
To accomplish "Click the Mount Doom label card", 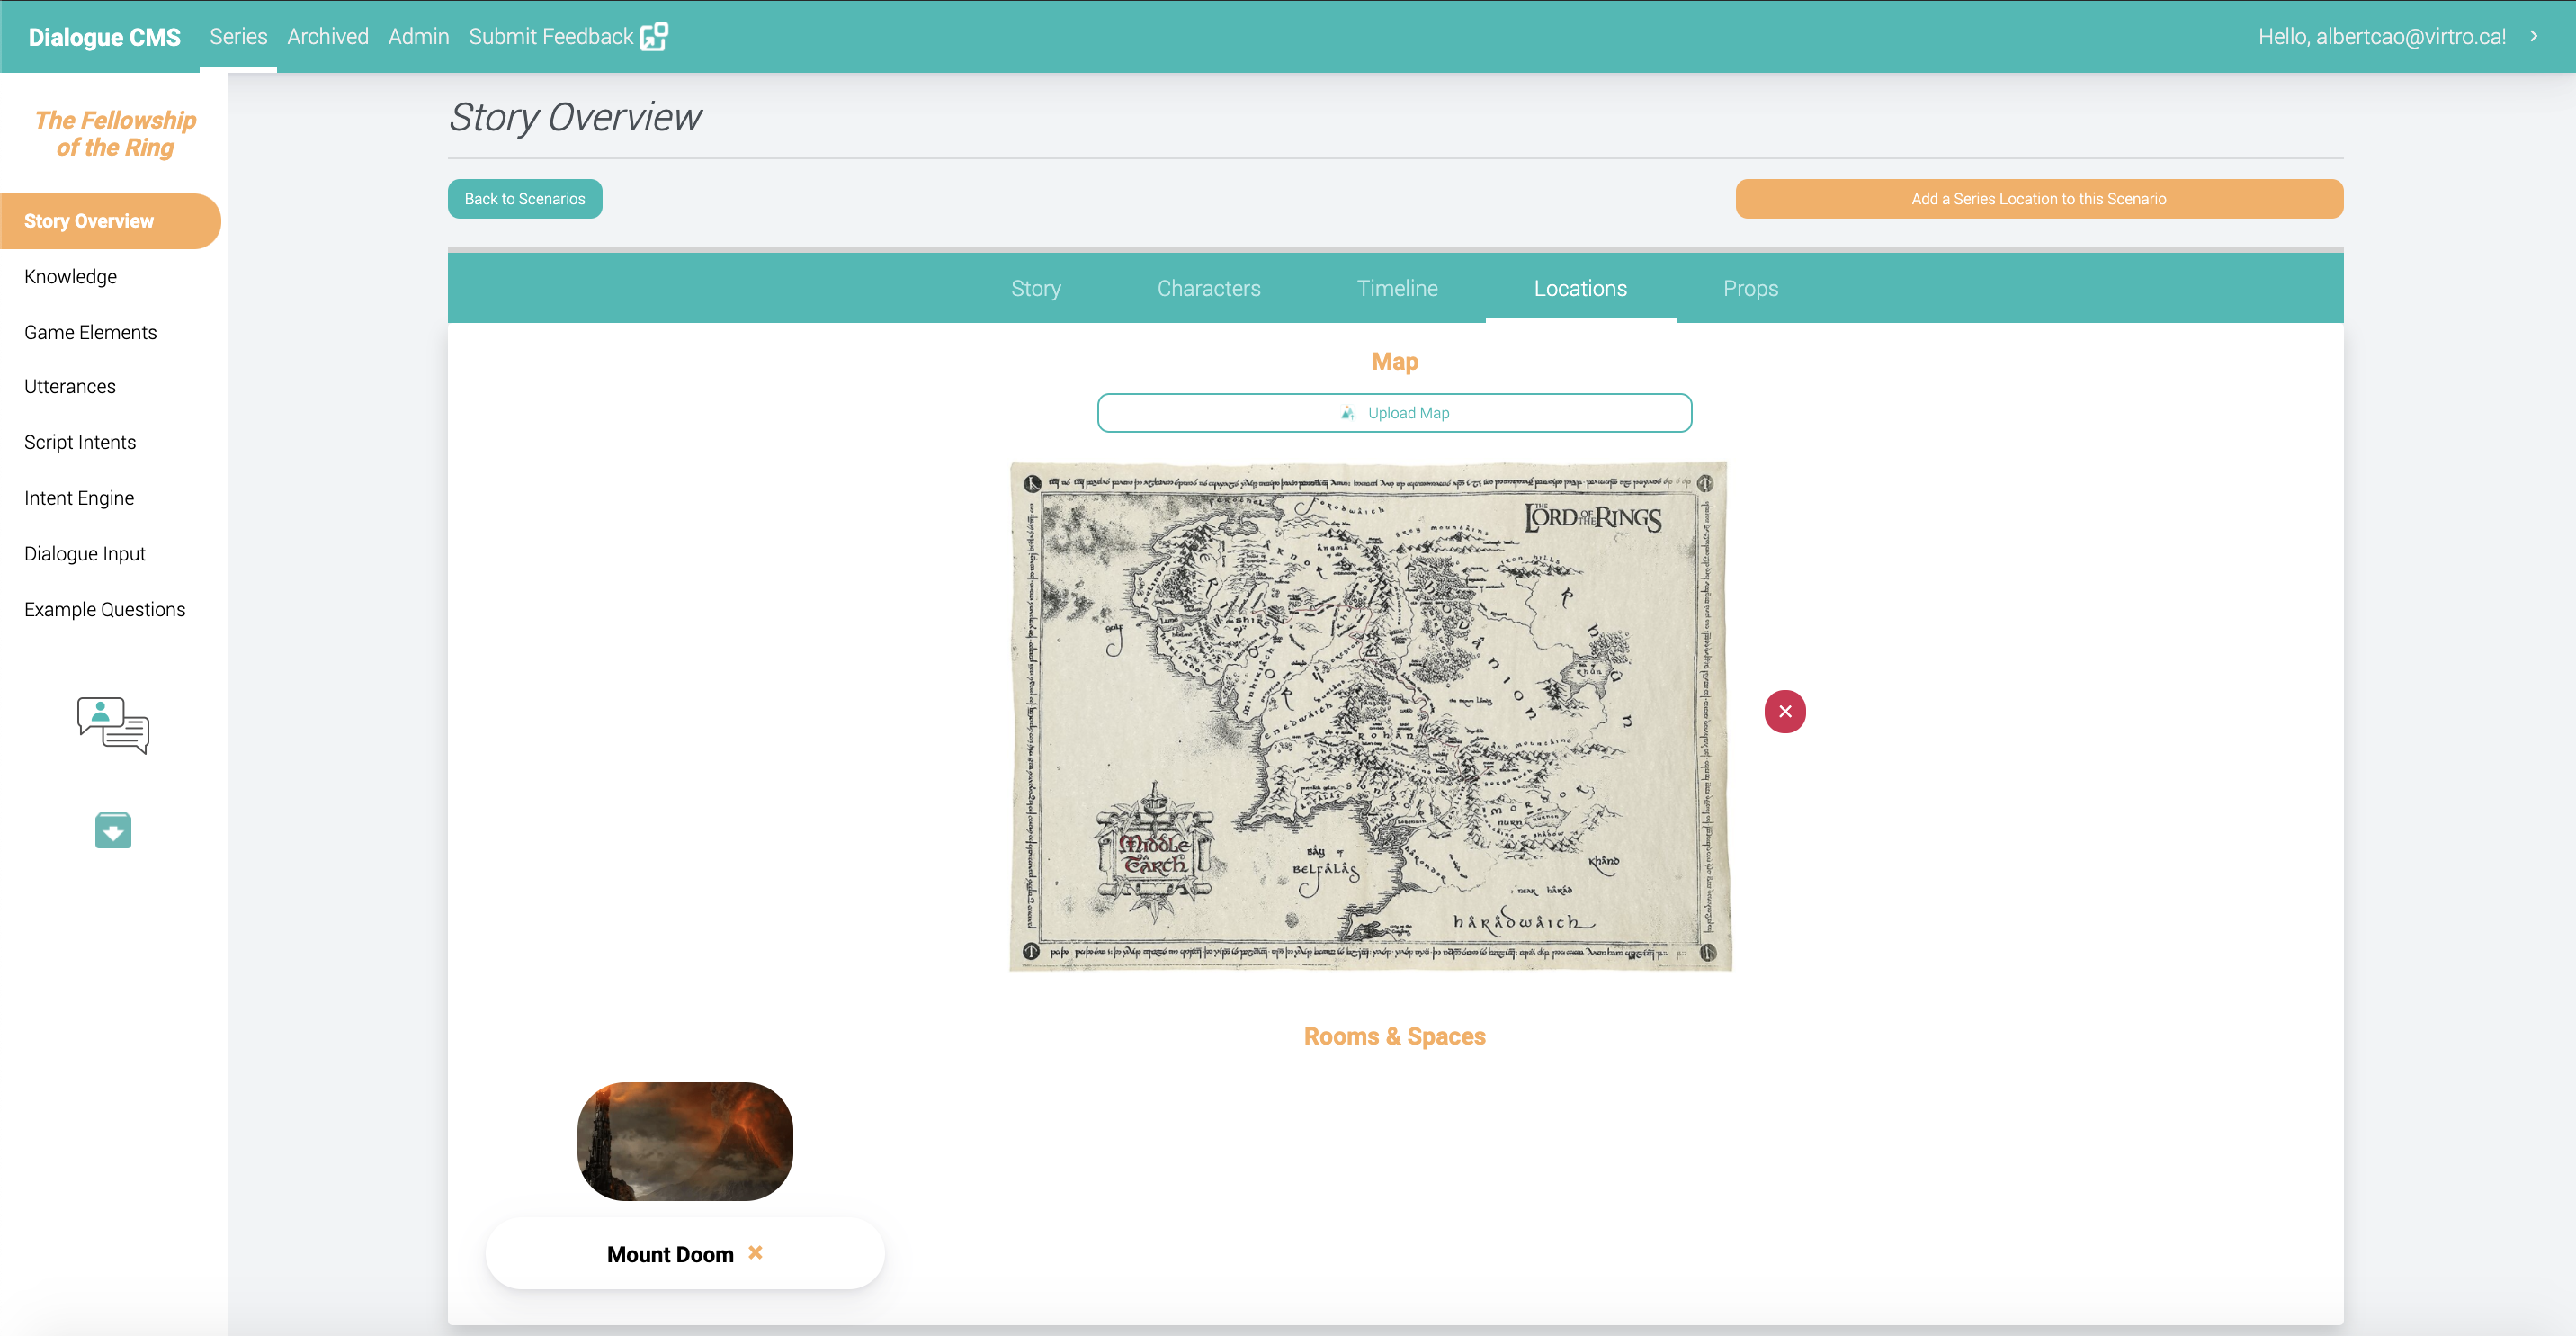I will [x=685, y=1254].
